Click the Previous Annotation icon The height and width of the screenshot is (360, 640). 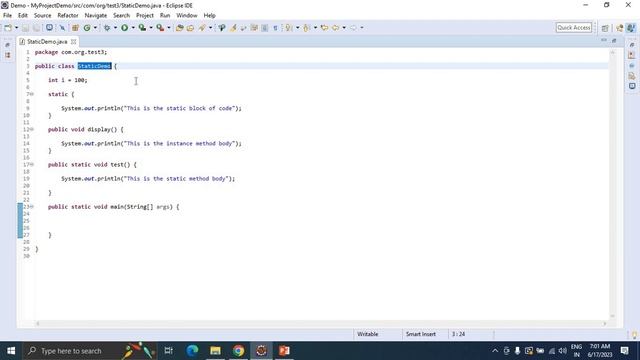coord(306,28)
